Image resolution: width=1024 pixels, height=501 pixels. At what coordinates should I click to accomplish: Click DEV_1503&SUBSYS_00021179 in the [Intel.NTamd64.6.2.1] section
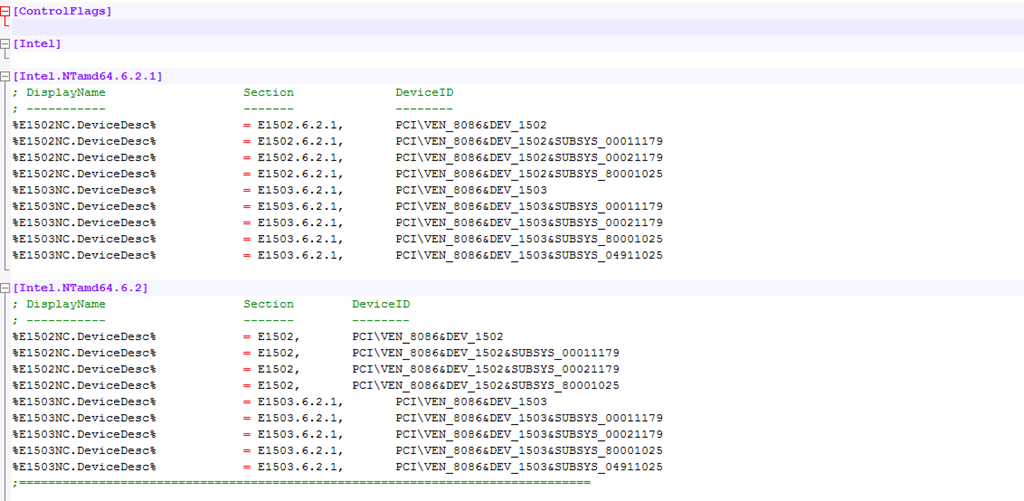tap(529, 223)
